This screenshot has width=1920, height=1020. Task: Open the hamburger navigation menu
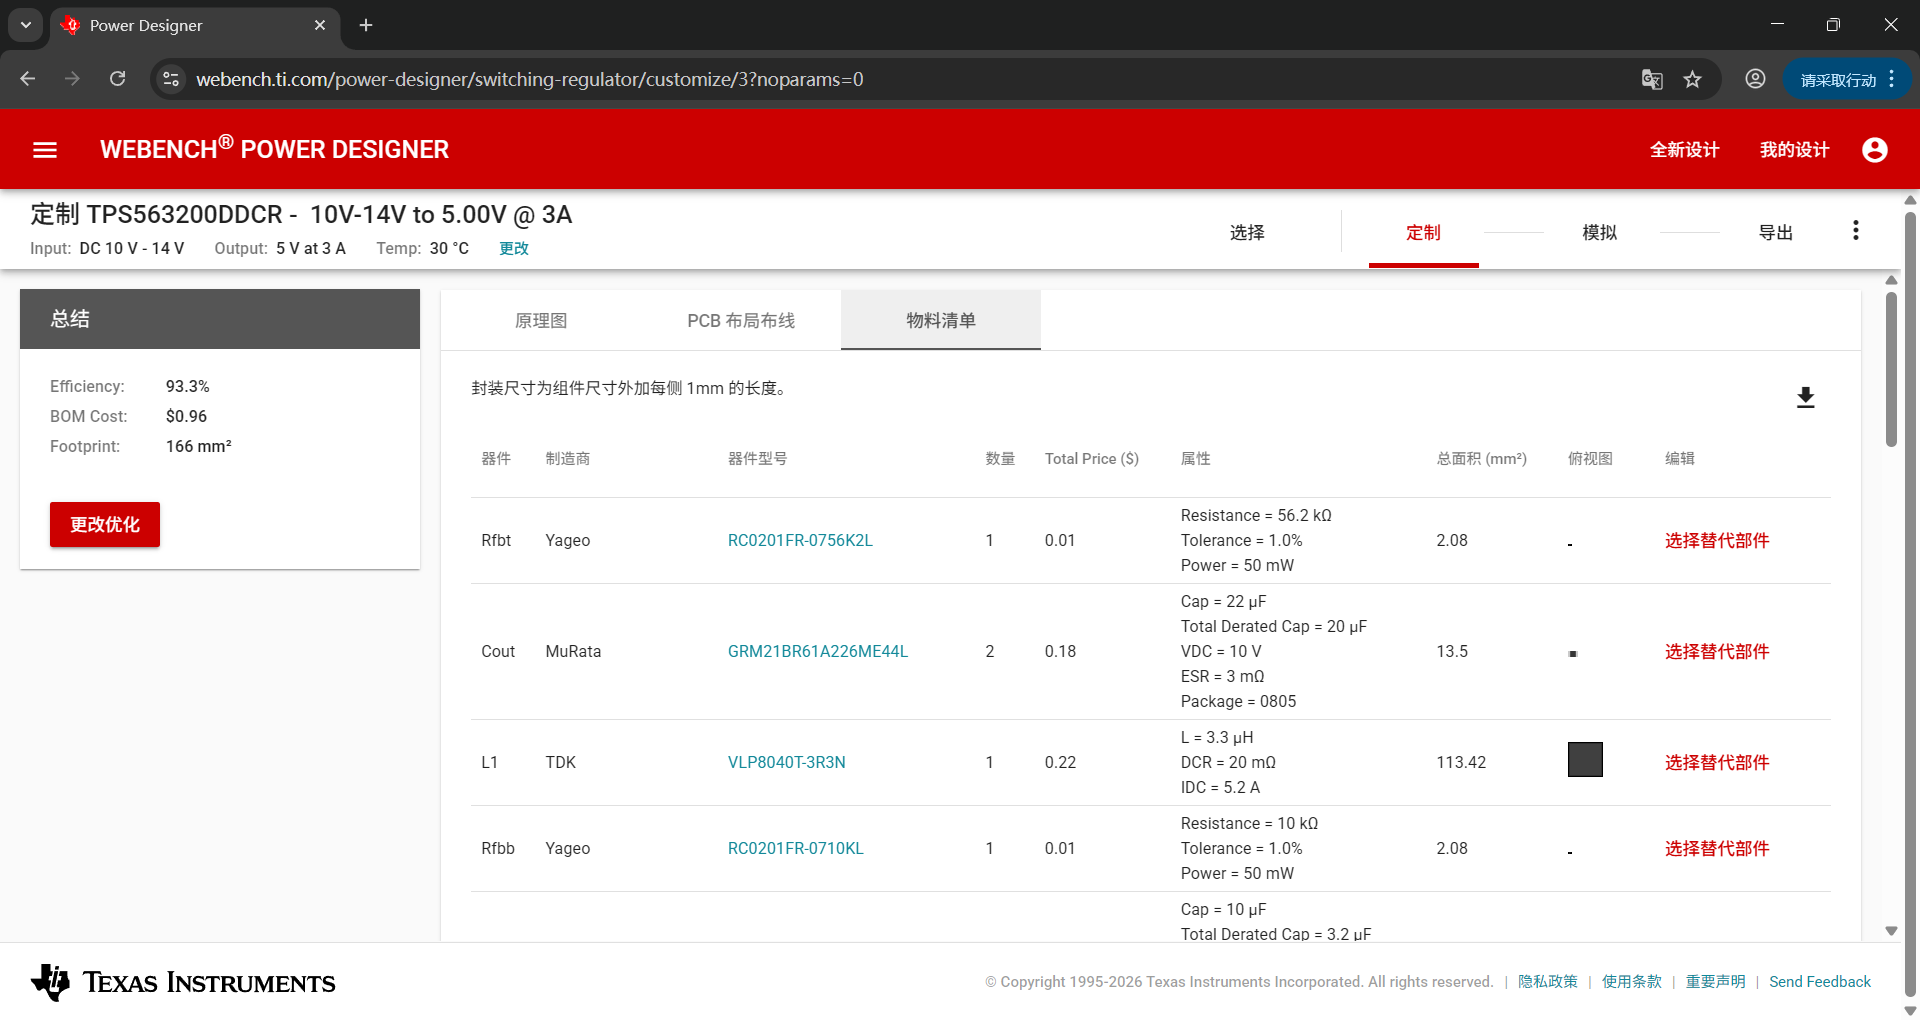[45, 150]
